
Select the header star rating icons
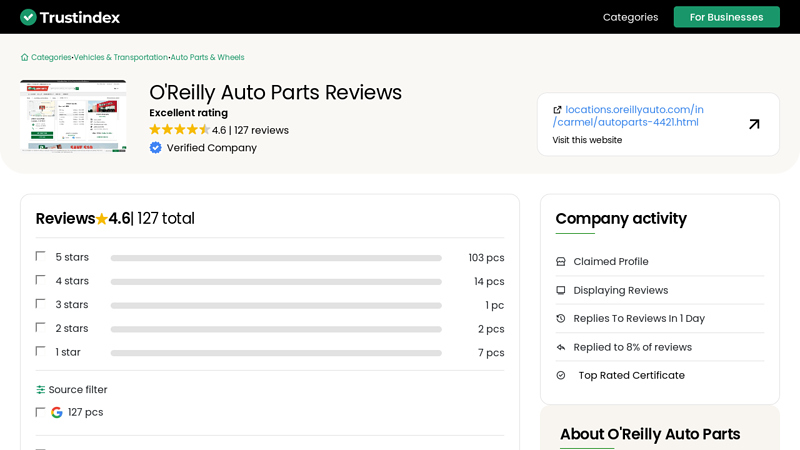click(180, 130)
